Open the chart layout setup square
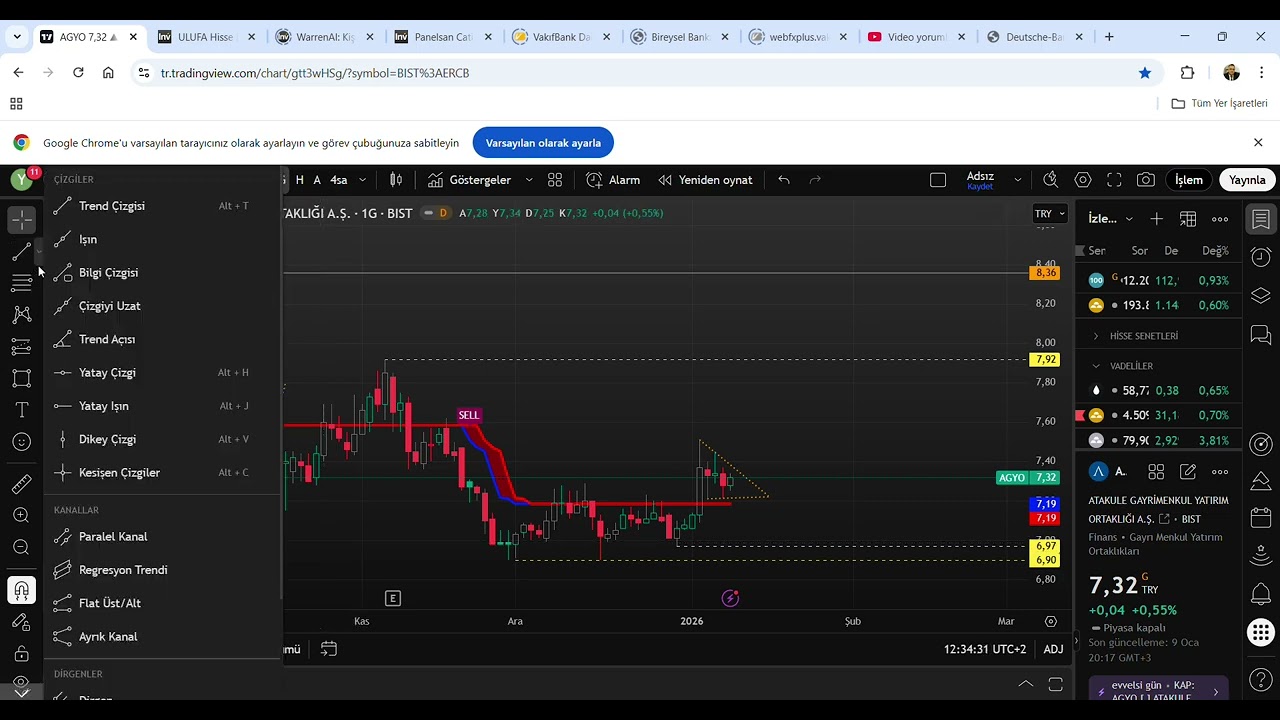This screenshot has width=1280, height=720. tap(938, 180)
